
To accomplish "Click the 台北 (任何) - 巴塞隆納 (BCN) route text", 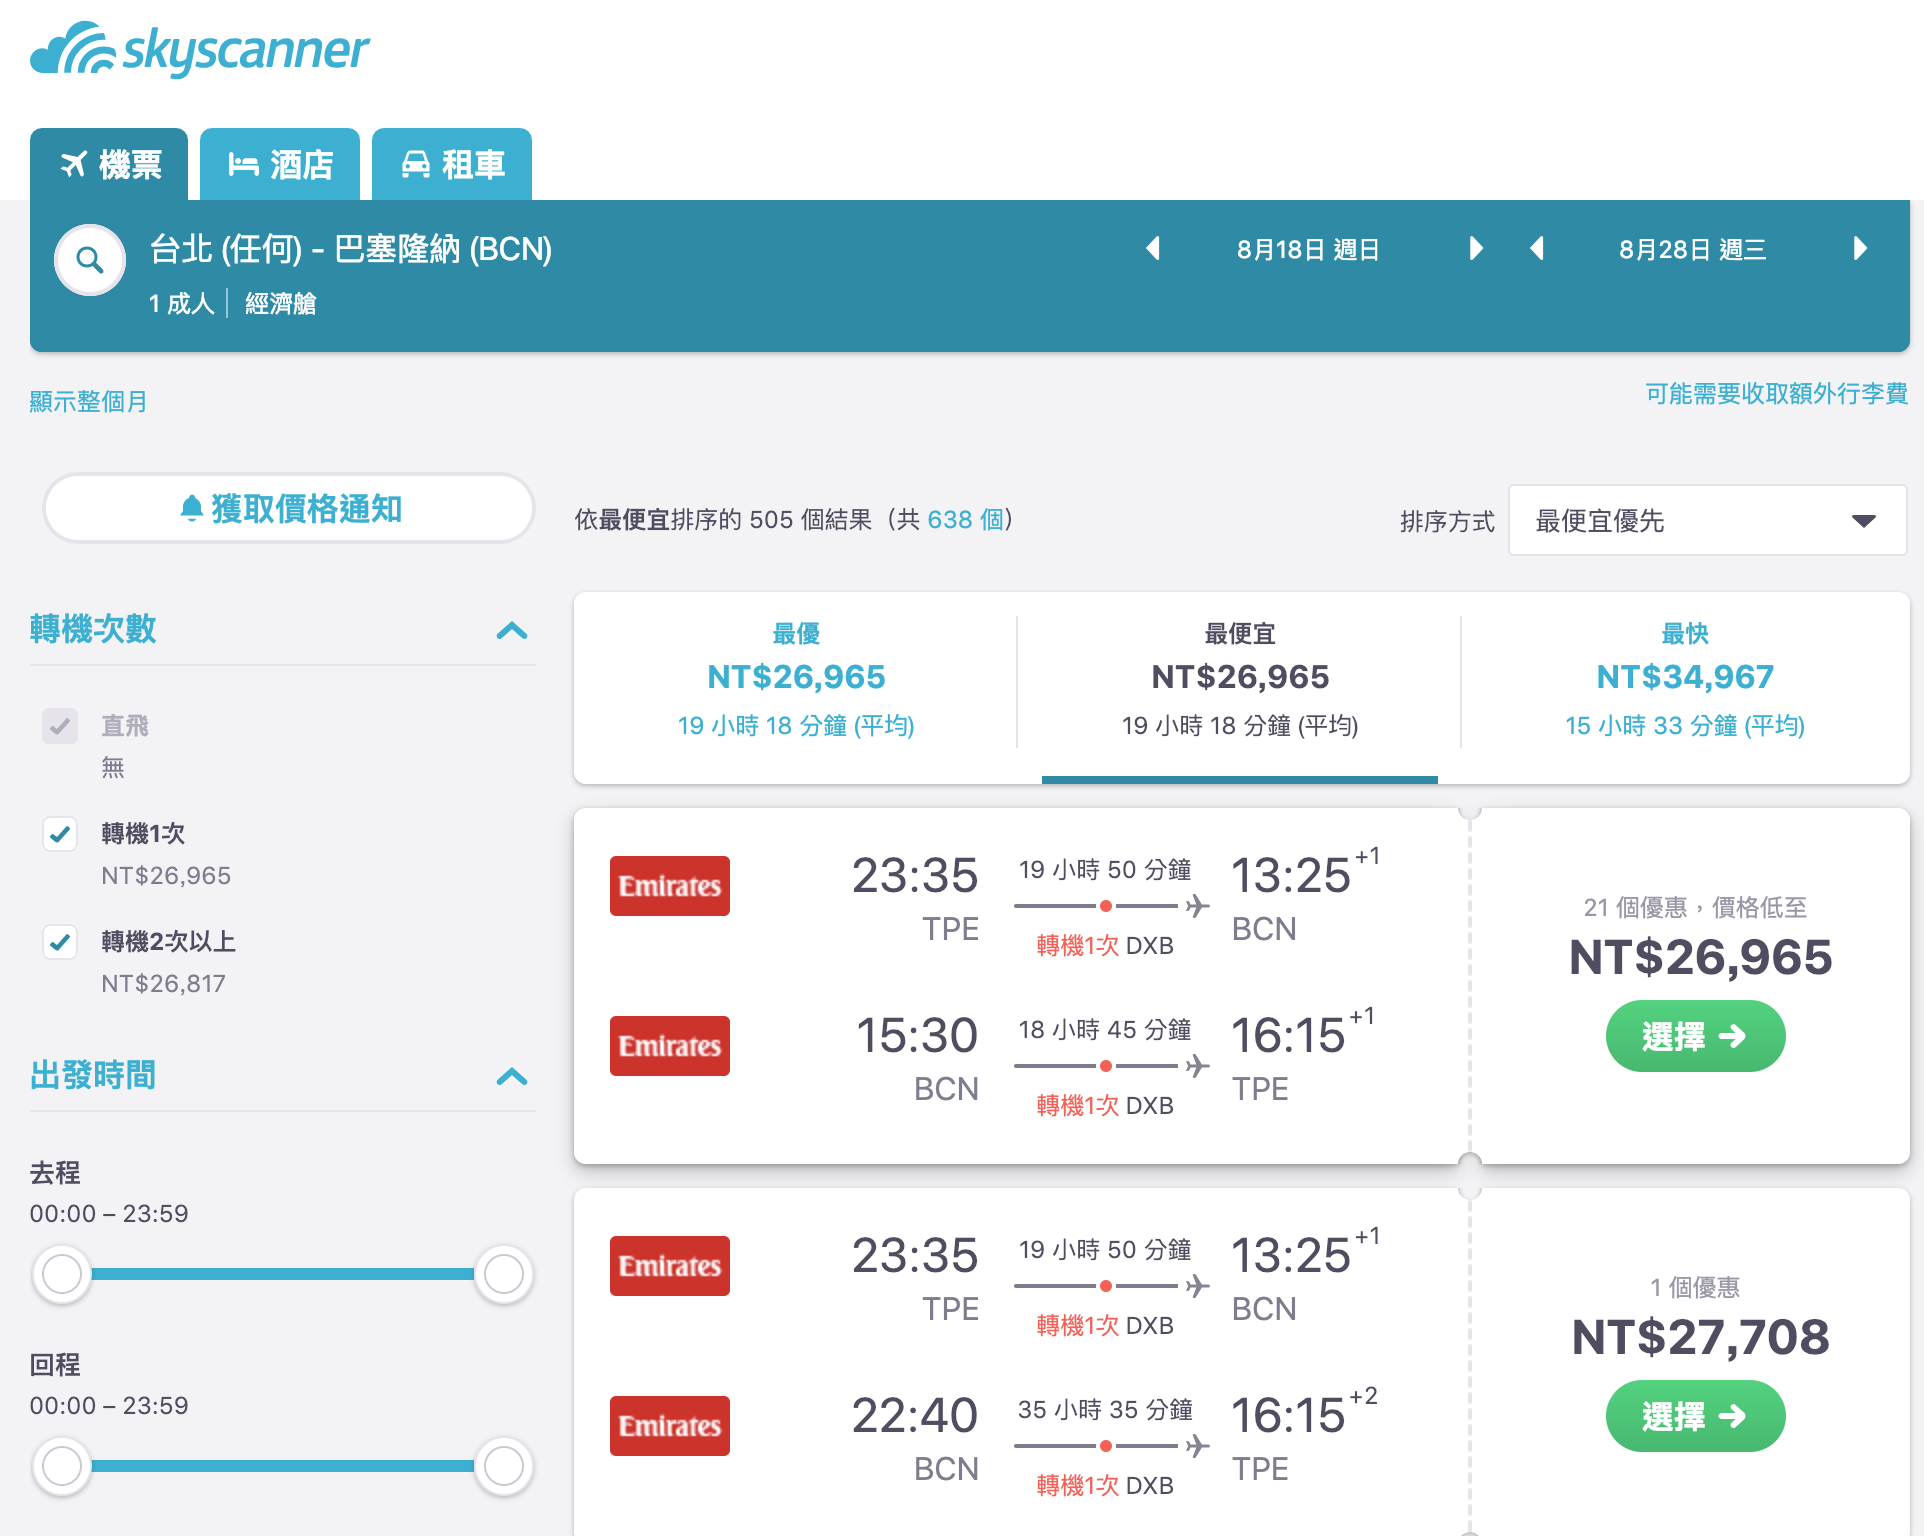I will (x=351, y=249).
